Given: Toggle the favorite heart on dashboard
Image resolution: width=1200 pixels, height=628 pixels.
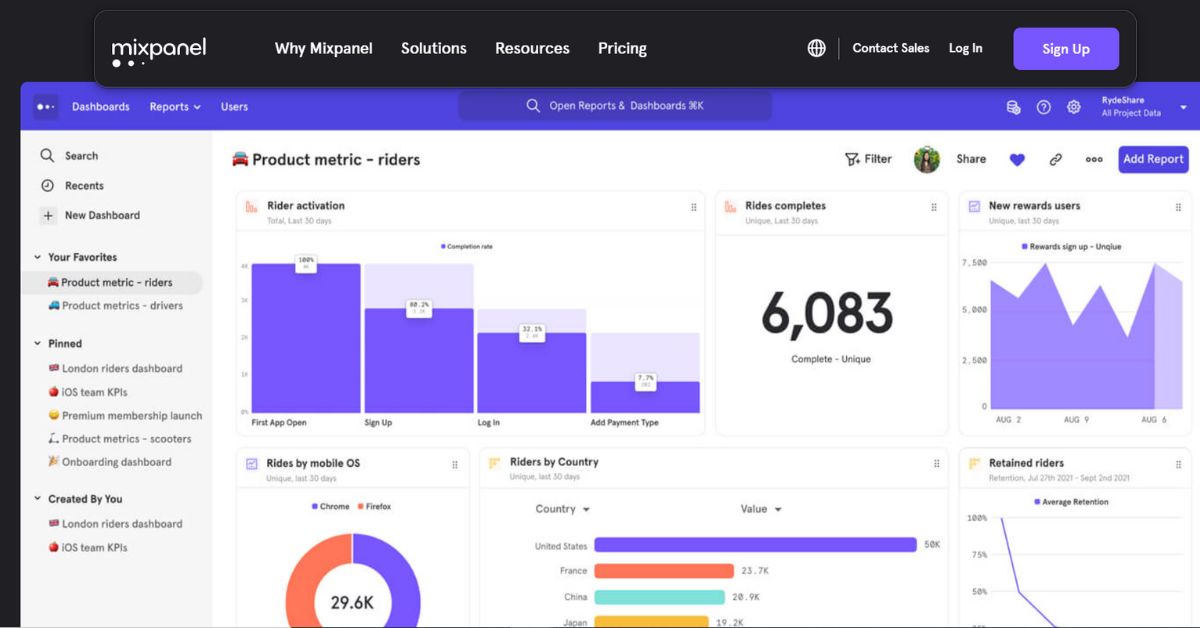Looking at the screenshot, I should click(1017, 159).
